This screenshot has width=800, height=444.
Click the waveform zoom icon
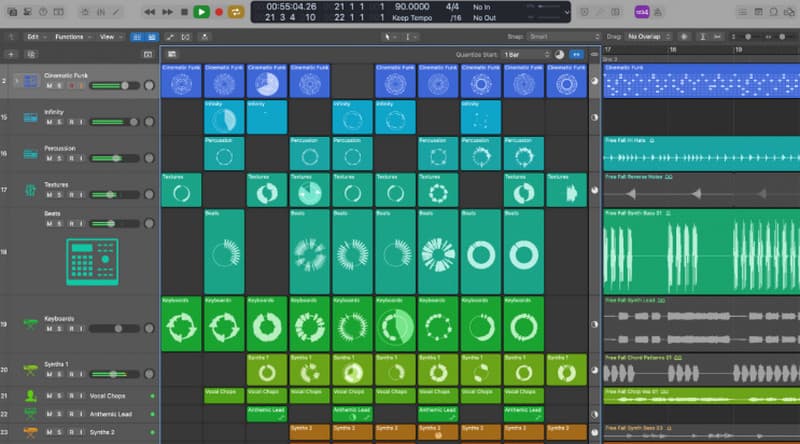tap(684, 37)
